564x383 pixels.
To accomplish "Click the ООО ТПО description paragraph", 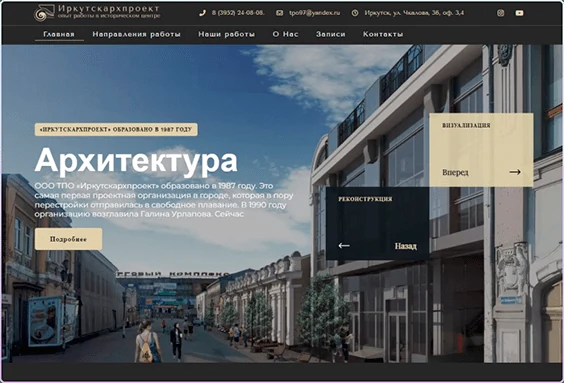I will click(x=164, y=200).
